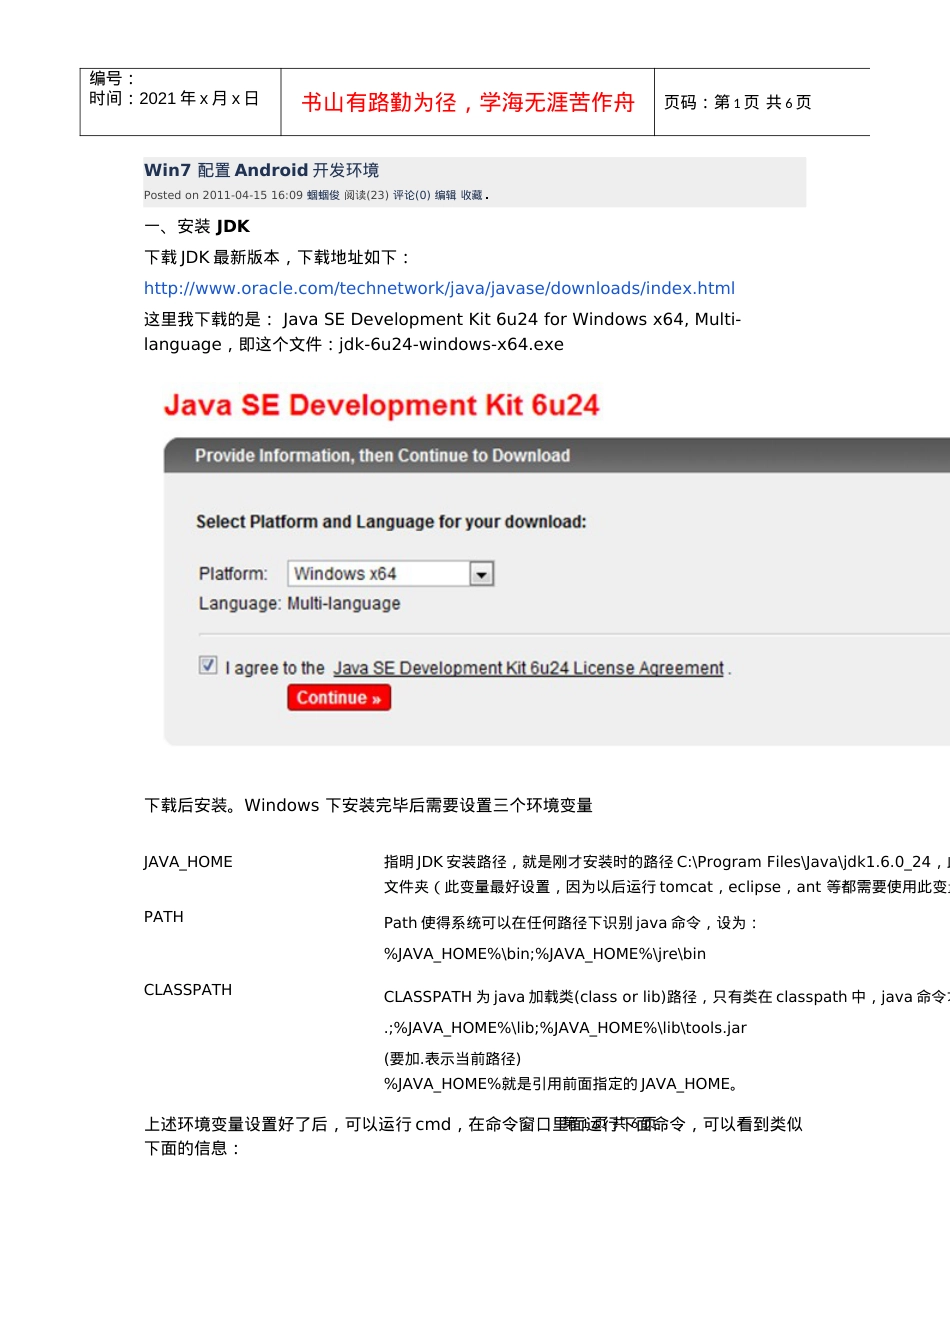The image size is (950, 1344).
Task: Open the 评论(0) comments link
Action: click(411, 195)
